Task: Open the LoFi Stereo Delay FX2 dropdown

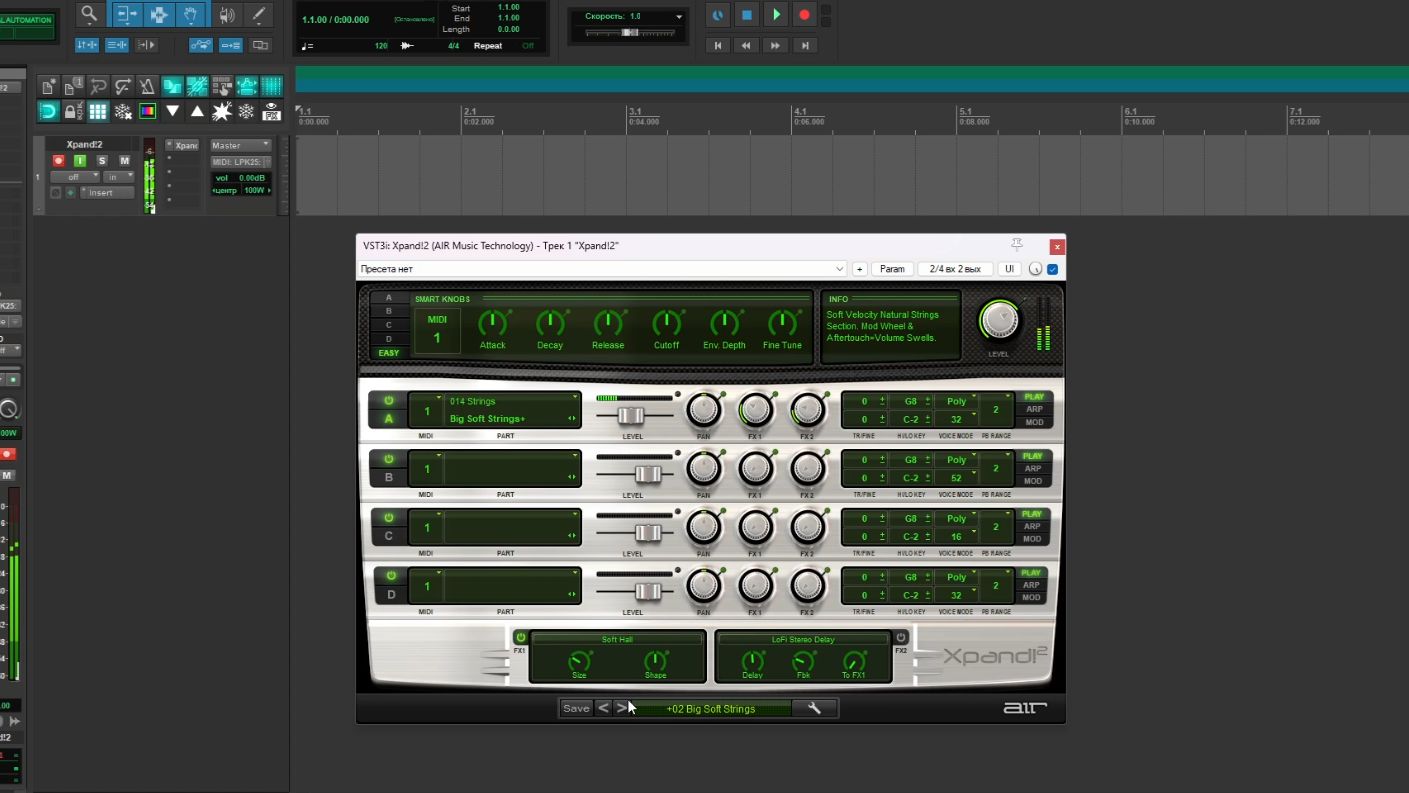Action: pos(803,639)
